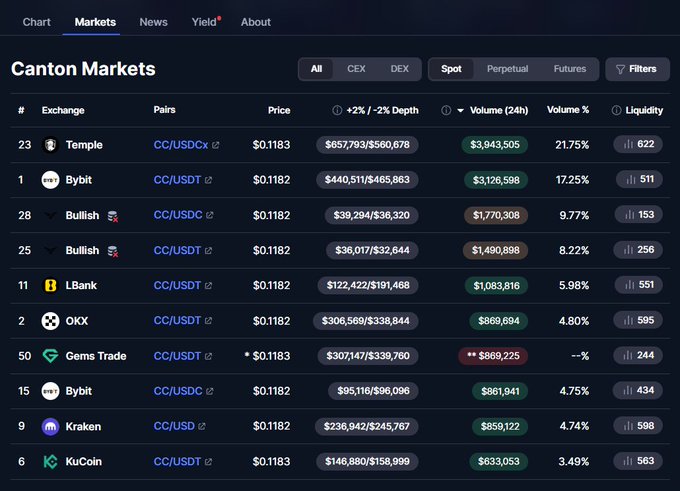Image resolution: width=680 pixels, height=491 pixels.
Task: Click the Bullish logo in CC/USDT row
Action: coord(50,250)
